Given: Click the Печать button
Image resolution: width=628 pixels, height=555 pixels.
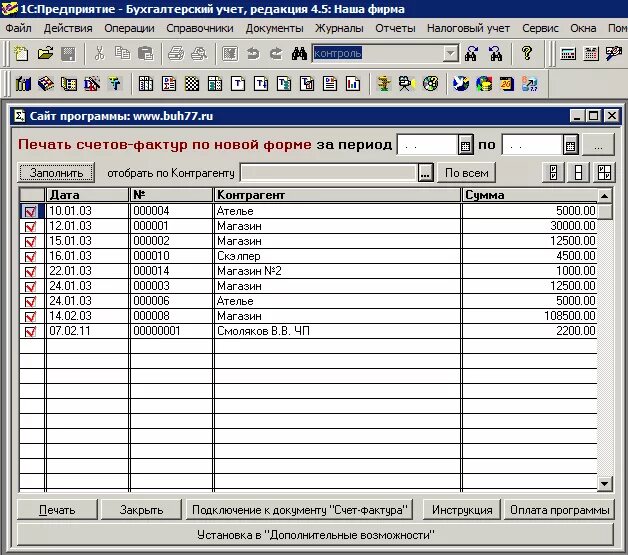Looking at the screenshot, I should [x=57, y=510].
